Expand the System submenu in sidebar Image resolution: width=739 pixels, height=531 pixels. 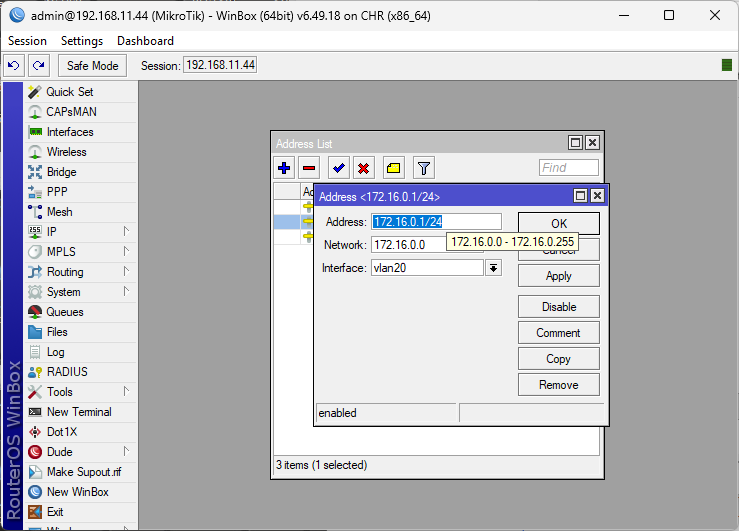tap(70, 292)
